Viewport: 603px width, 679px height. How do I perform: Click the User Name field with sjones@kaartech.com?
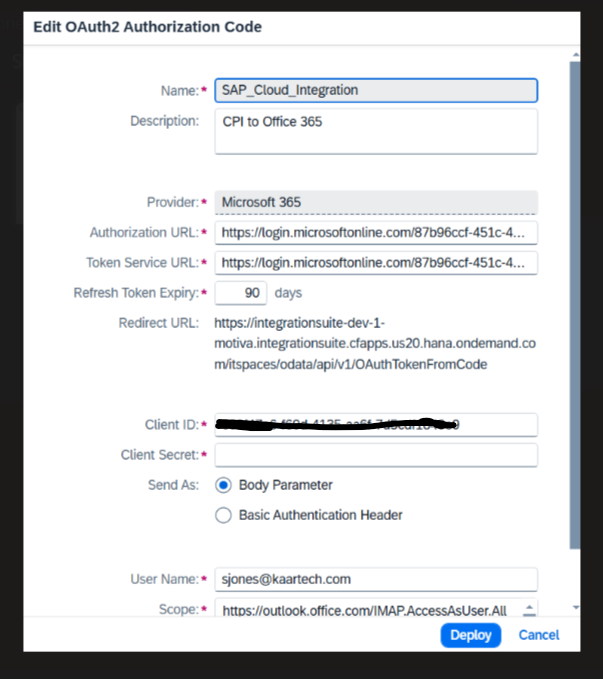click(x=376, y=579)
